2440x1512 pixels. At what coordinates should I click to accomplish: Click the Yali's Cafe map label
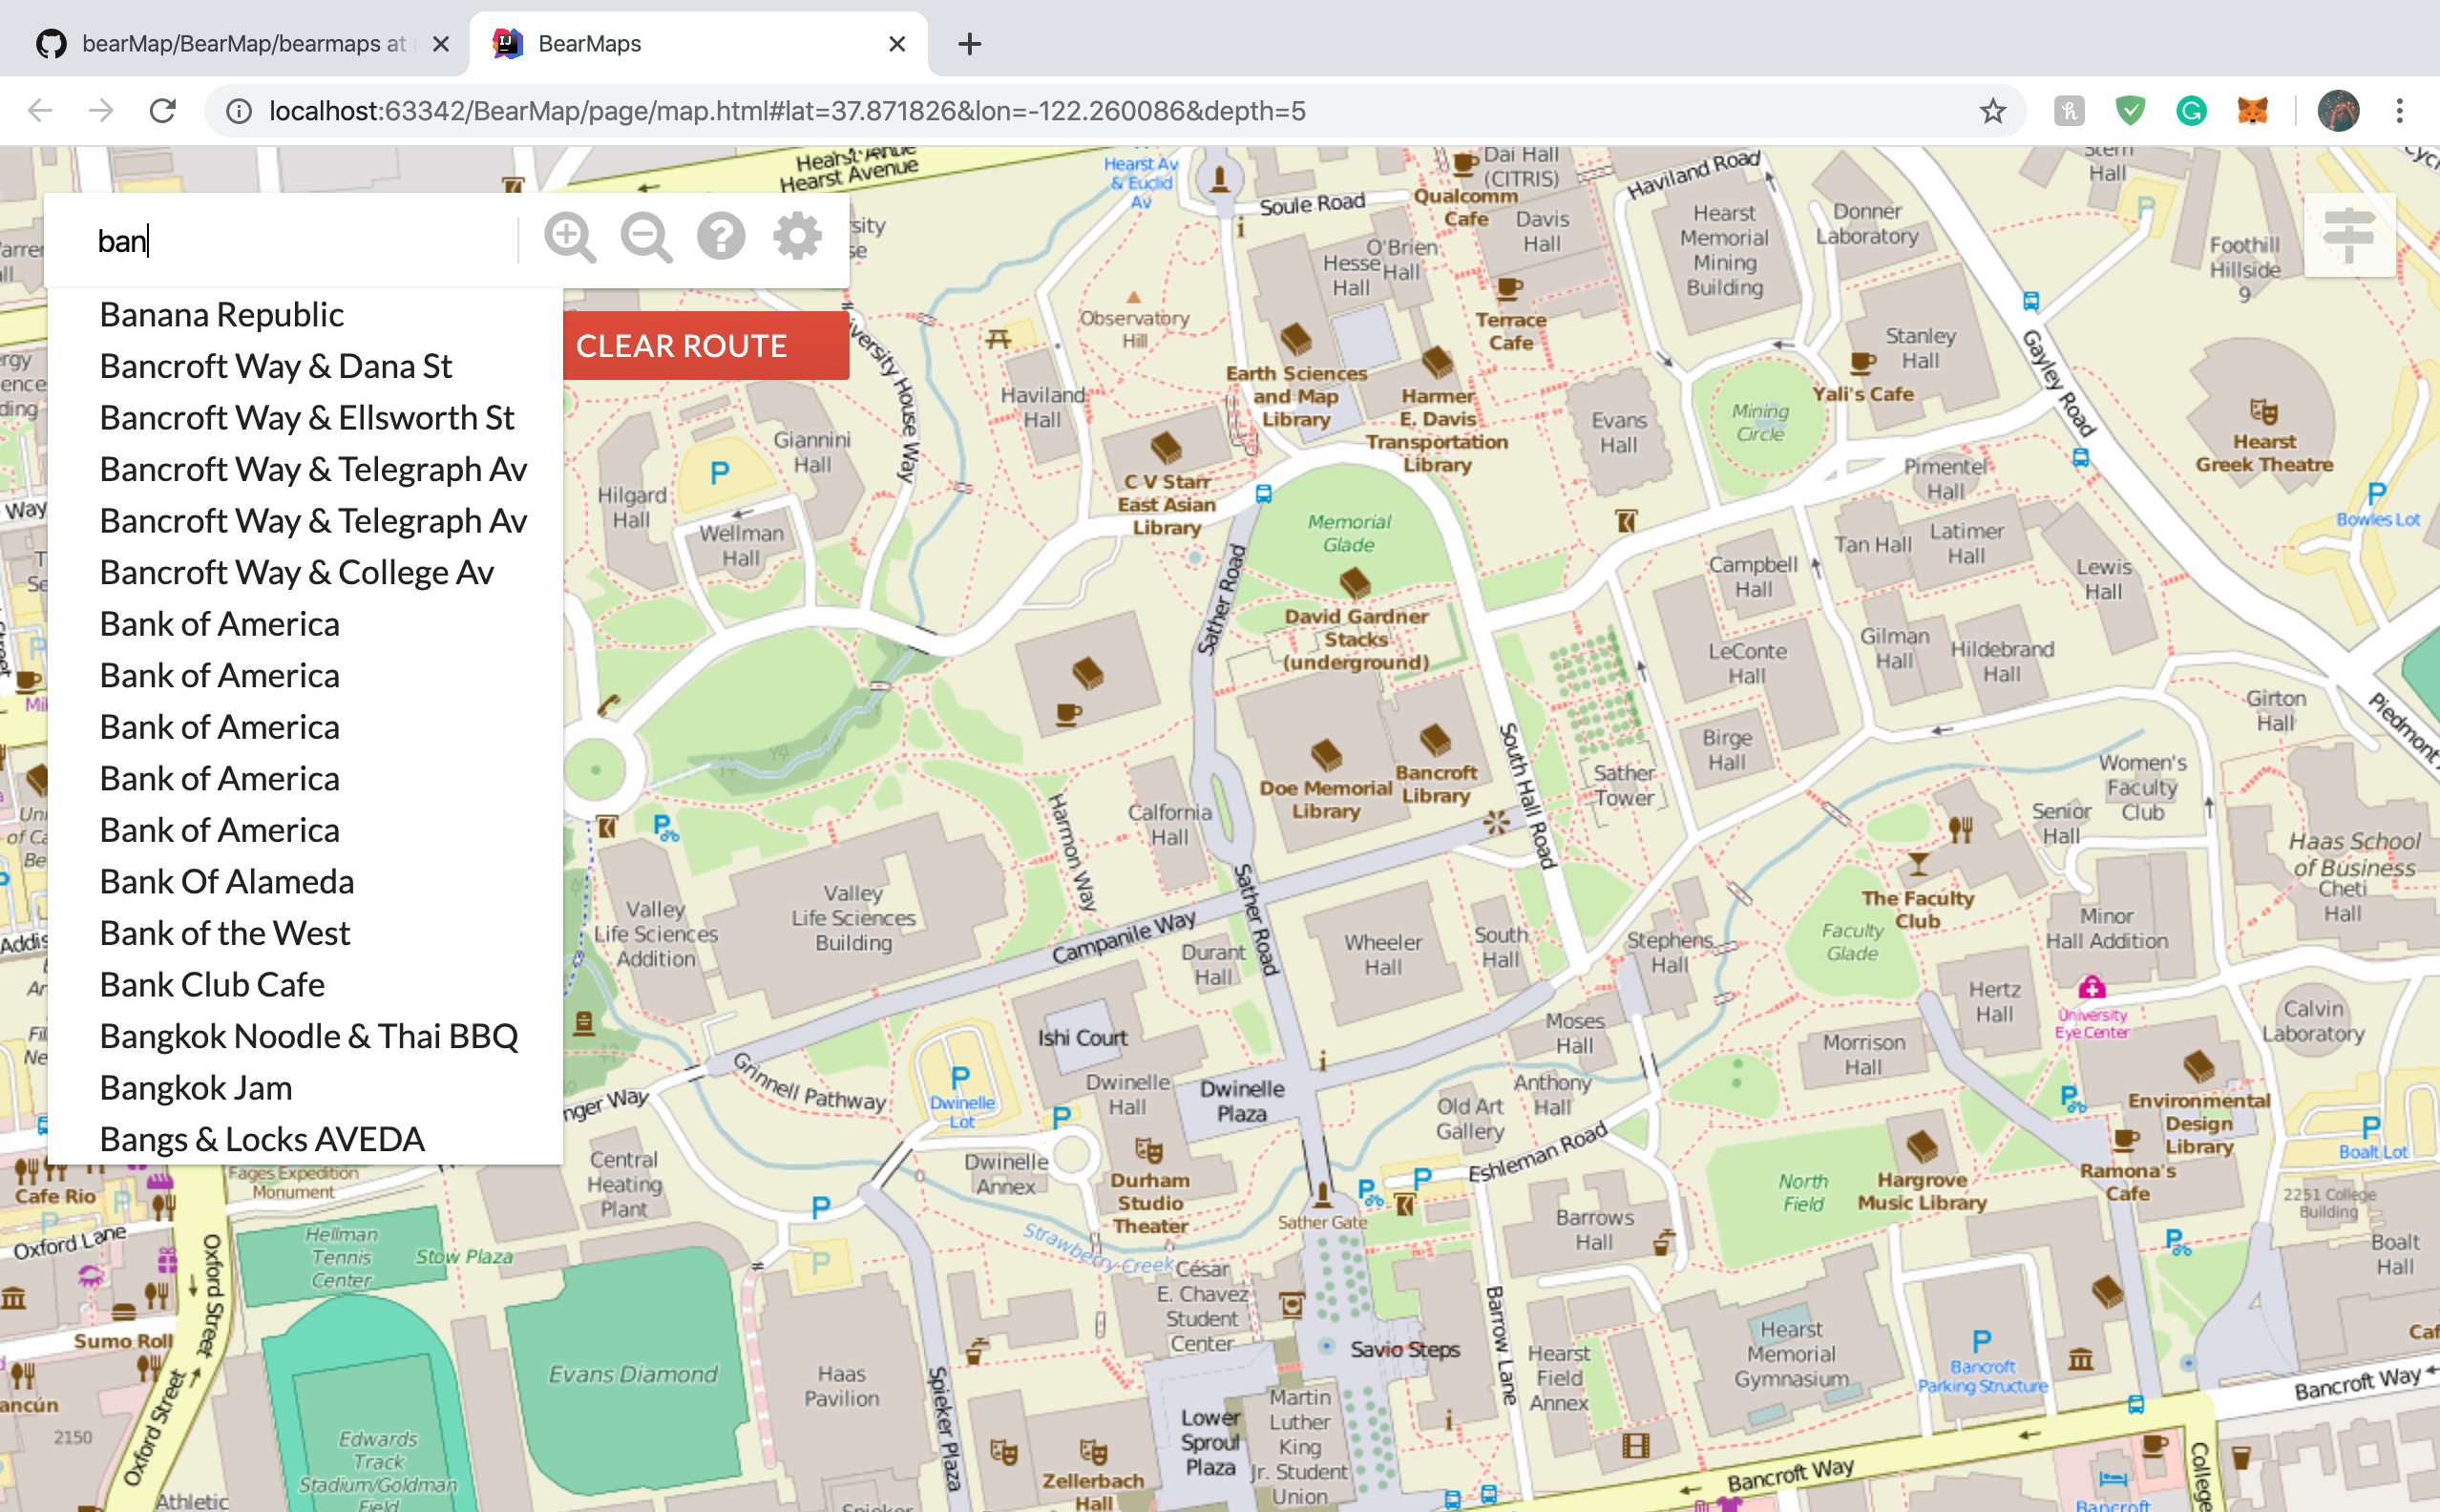coord(1863,394)
